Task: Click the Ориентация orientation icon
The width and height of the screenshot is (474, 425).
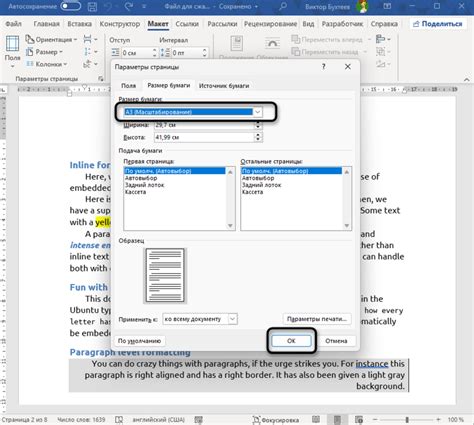Action: point(30,39)
